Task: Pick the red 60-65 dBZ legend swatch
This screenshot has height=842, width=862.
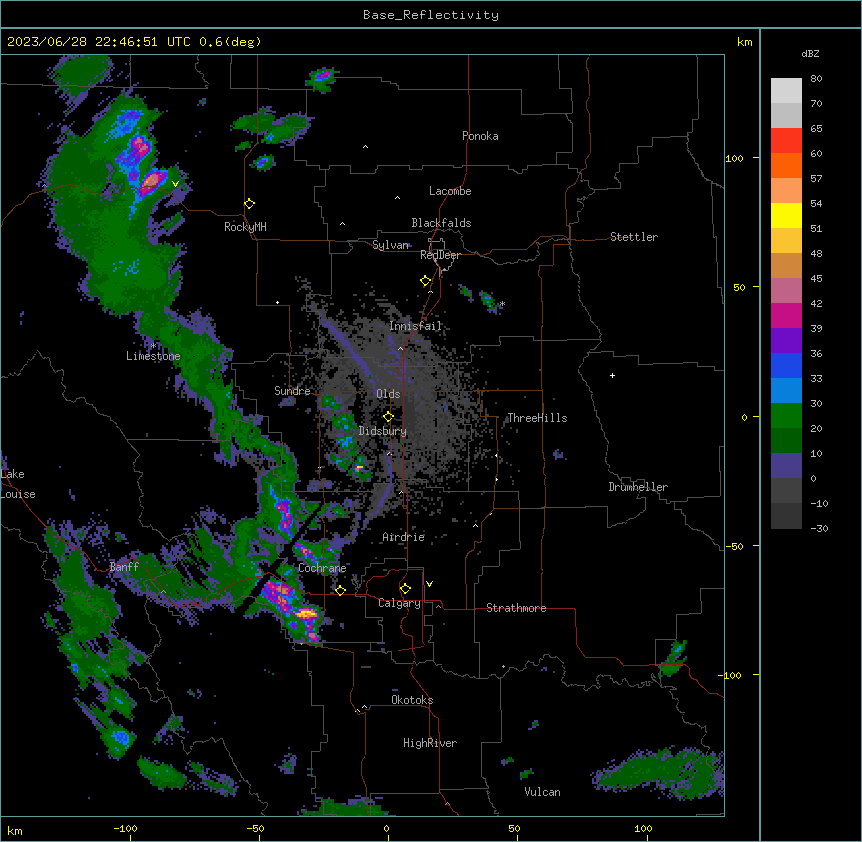Action: (786, 141)
